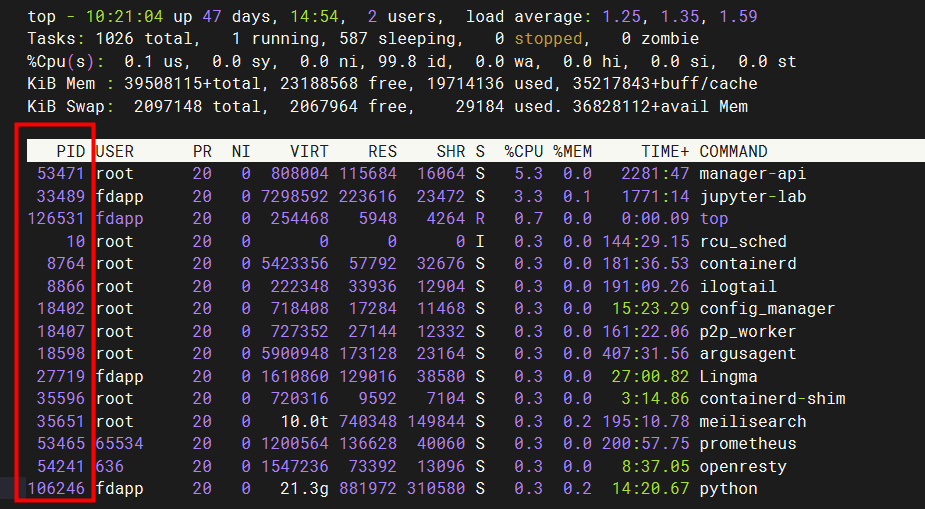Click PID 18598 in the list
Screen dimensions: 925x509
click(61, 354)
